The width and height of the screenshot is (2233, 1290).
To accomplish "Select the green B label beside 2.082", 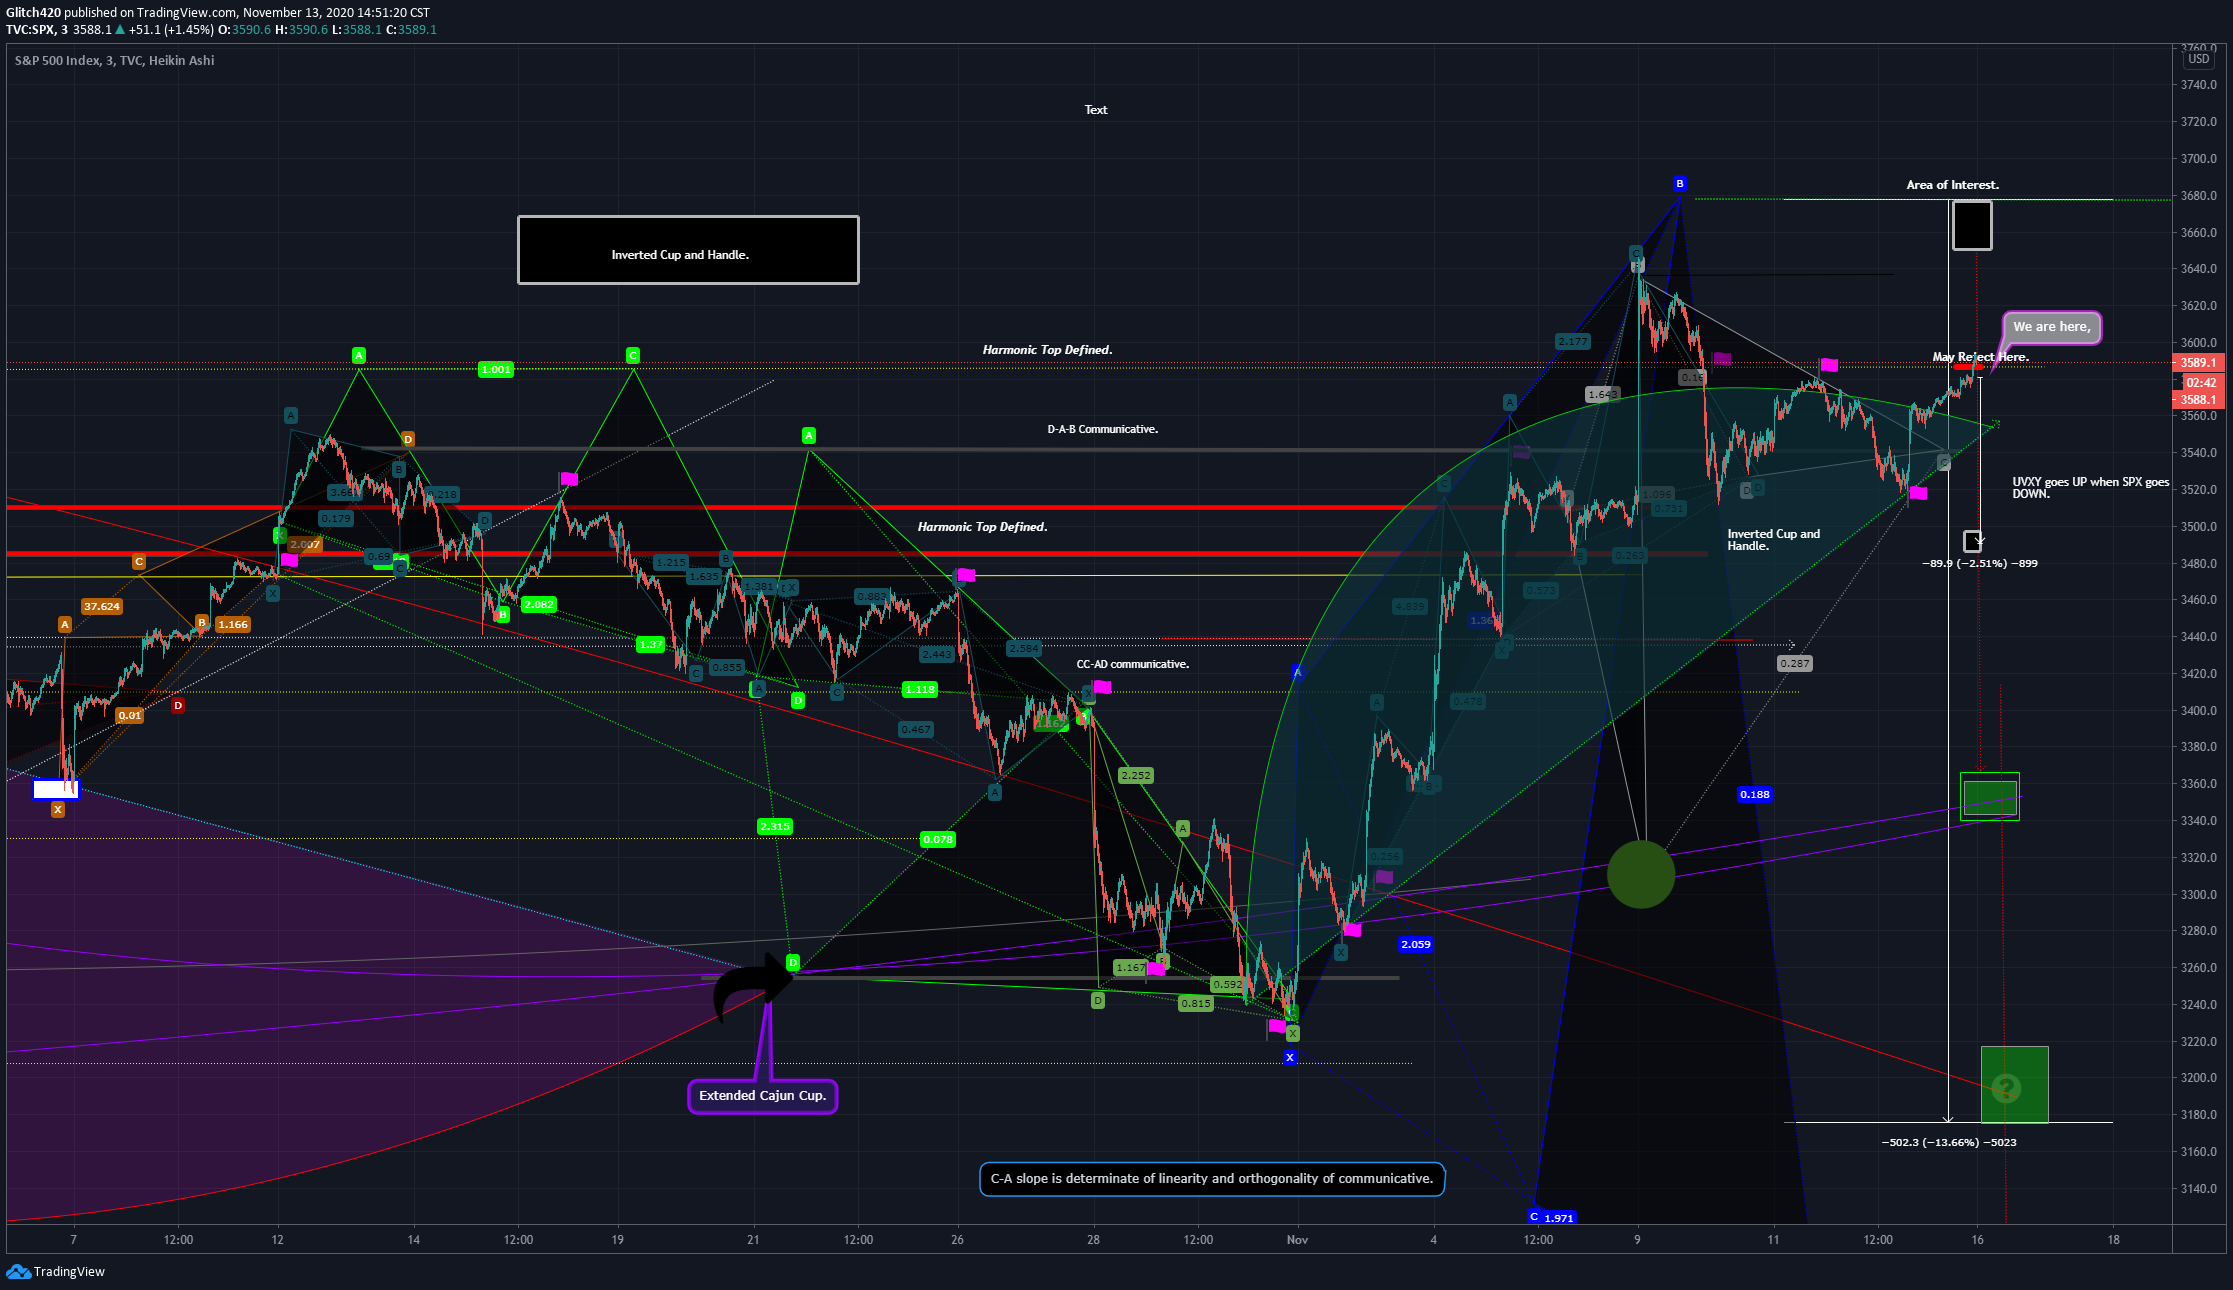I will (x=503, y=614).
